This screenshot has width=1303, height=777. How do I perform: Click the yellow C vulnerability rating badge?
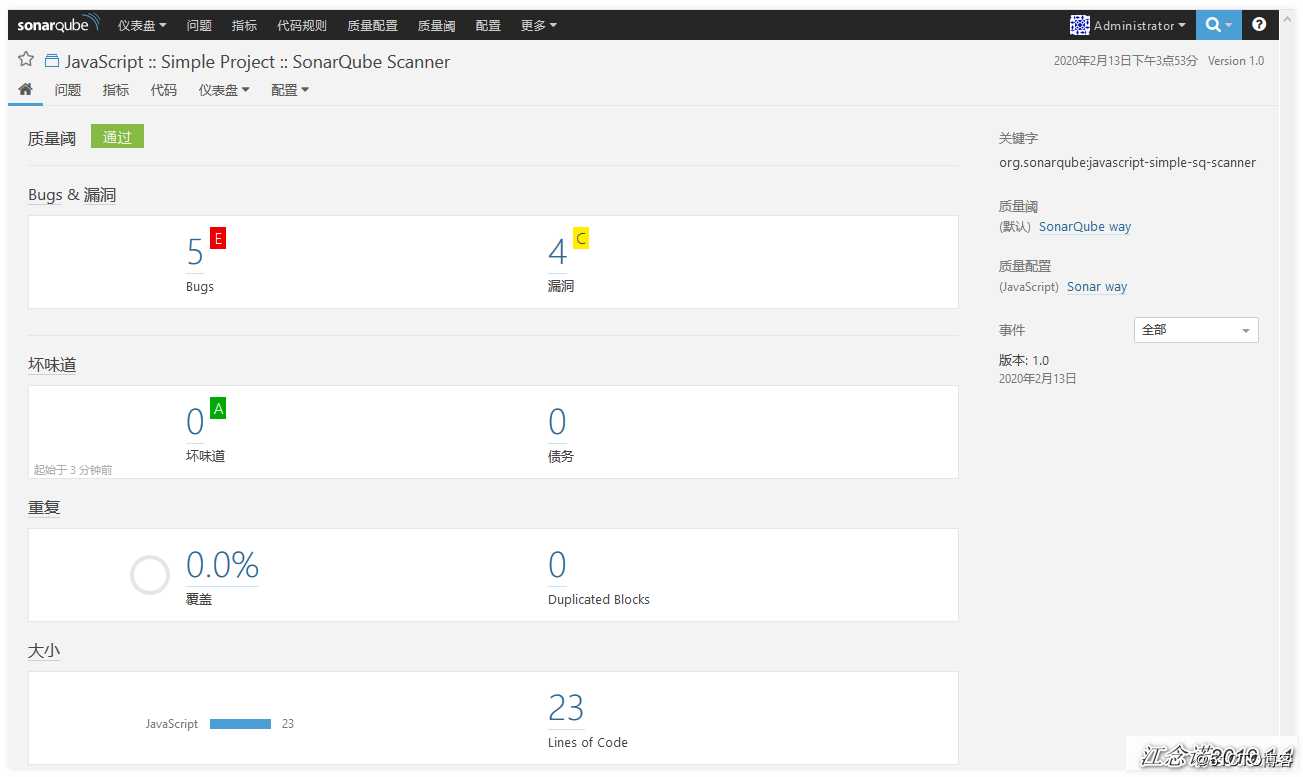581,238
